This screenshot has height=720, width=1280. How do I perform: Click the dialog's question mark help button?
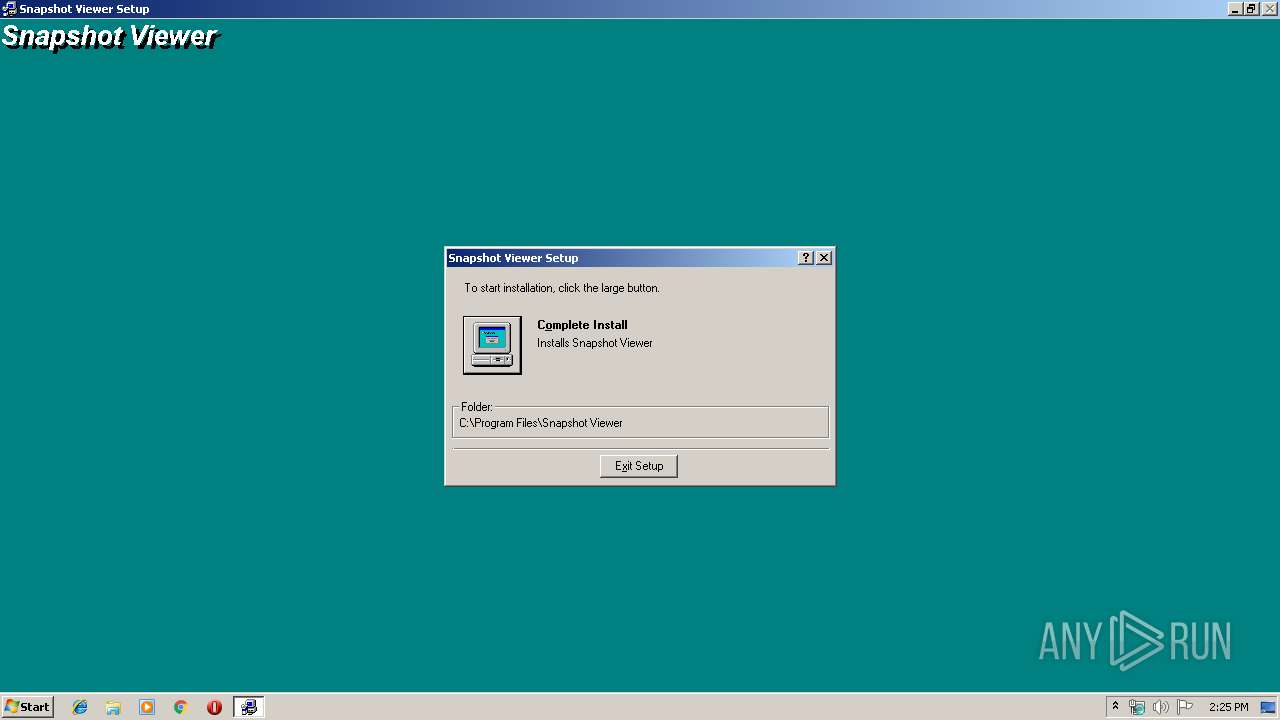(x=806, y=258)
